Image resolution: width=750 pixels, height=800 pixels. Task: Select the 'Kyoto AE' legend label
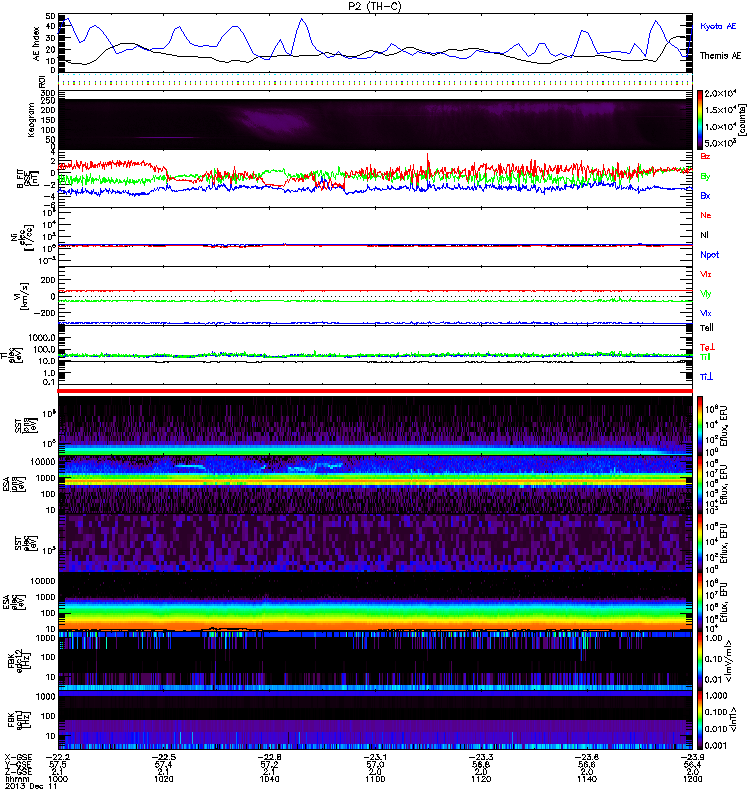[718, 26]
